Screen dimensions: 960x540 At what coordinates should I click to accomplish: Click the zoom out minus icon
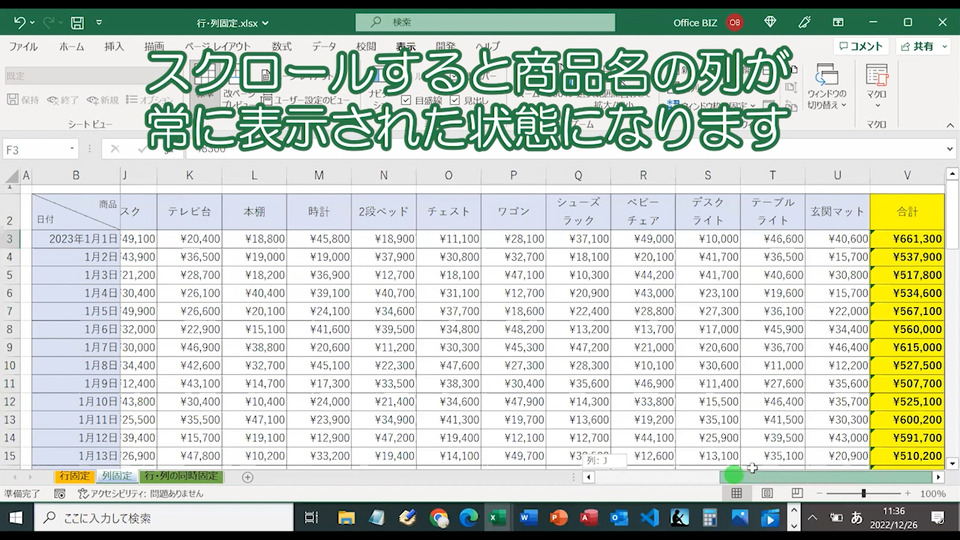(x=819, y=493)
